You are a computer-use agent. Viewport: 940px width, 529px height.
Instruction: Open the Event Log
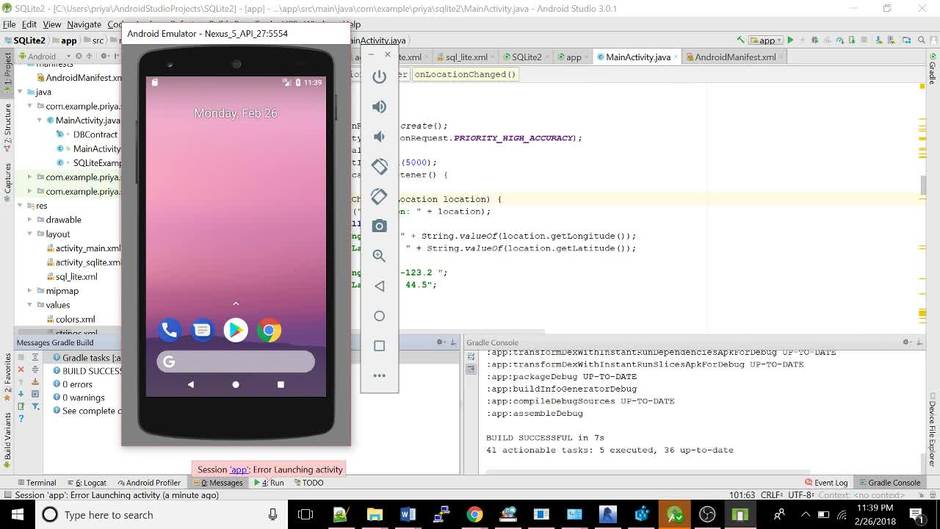(x=826, y=483)
